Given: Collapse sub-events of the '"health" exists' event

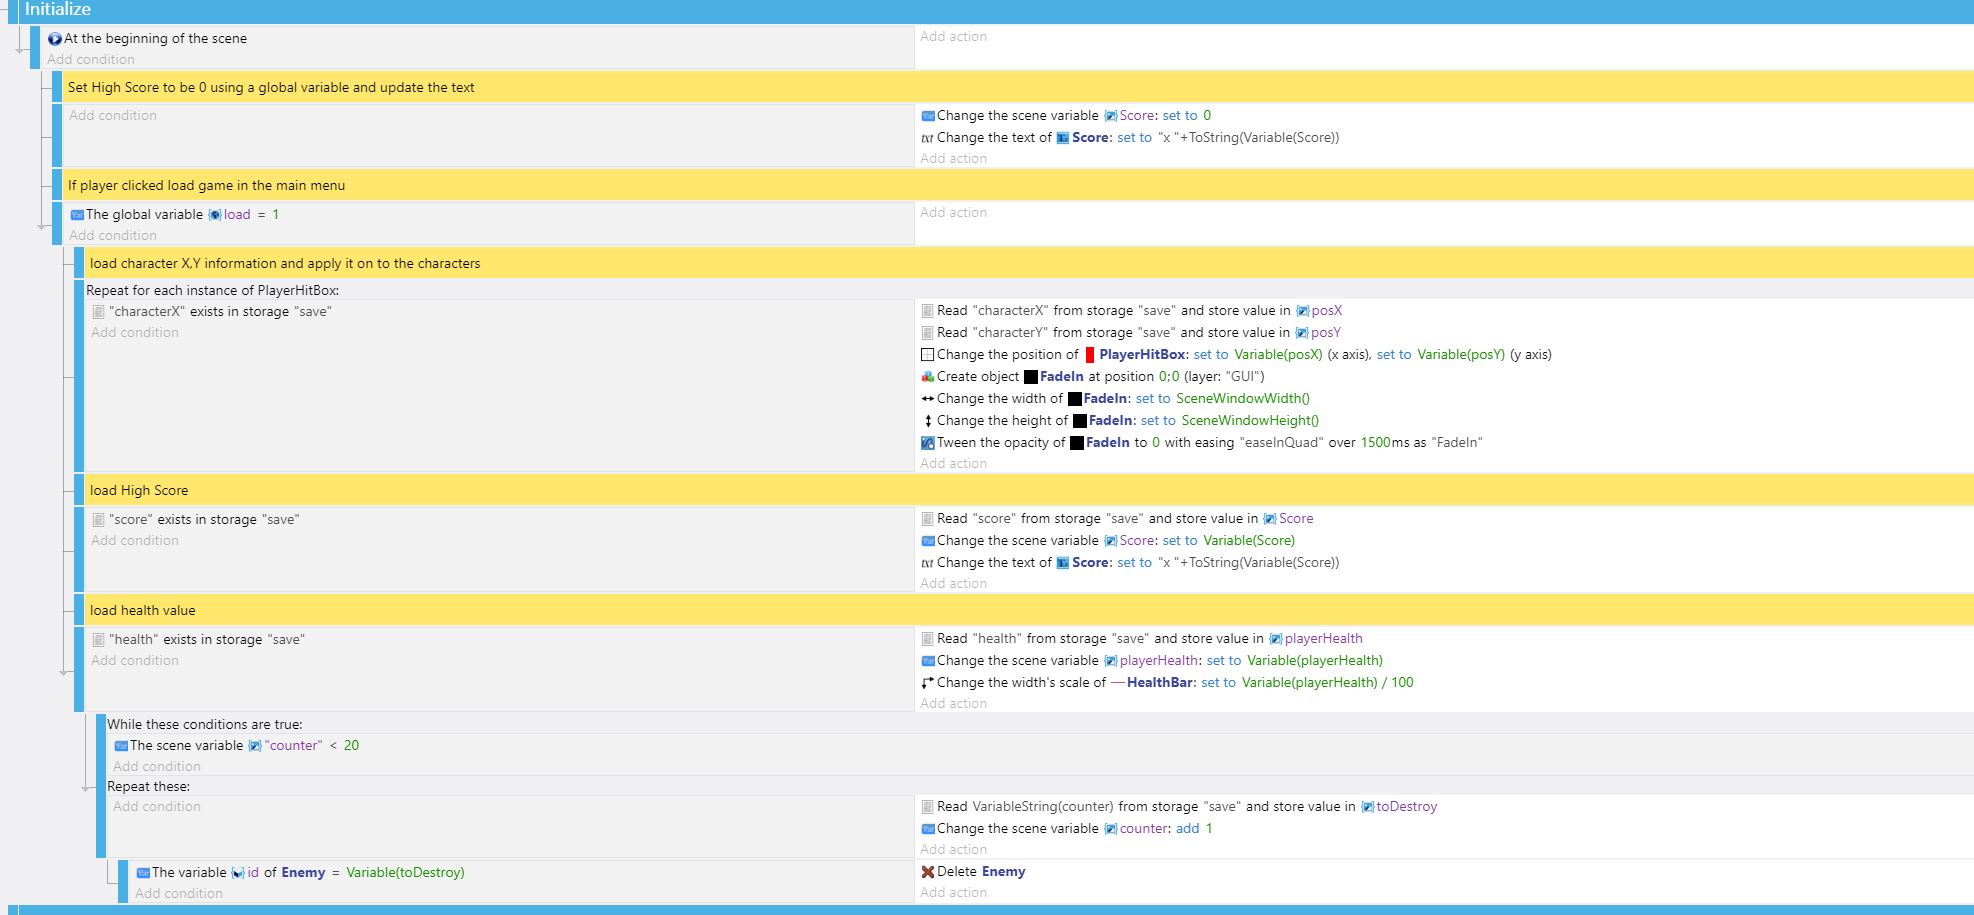Looking at the screenshot, I should click(65, 672).
